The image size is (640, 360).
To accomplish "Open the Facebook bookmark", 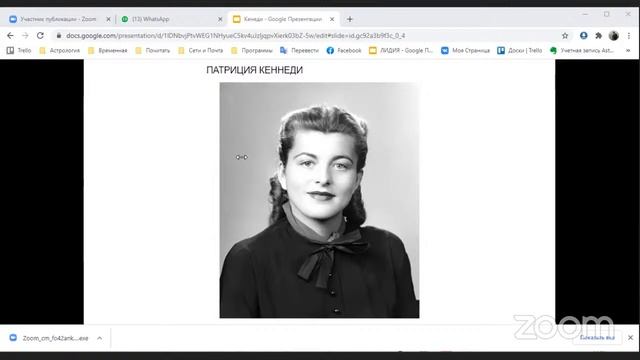I will pyautogui.click(x=344, y=51).
